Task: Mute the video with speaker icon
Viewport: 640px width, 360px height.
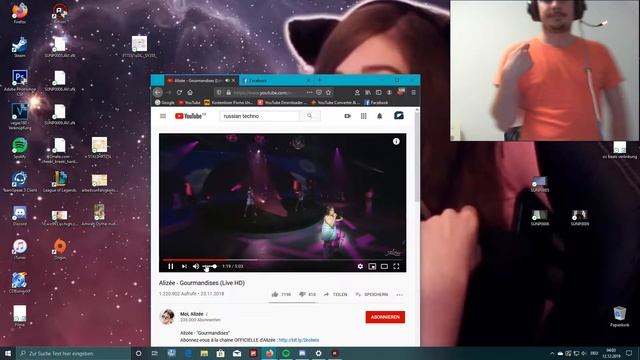Action: pos(196,267)
